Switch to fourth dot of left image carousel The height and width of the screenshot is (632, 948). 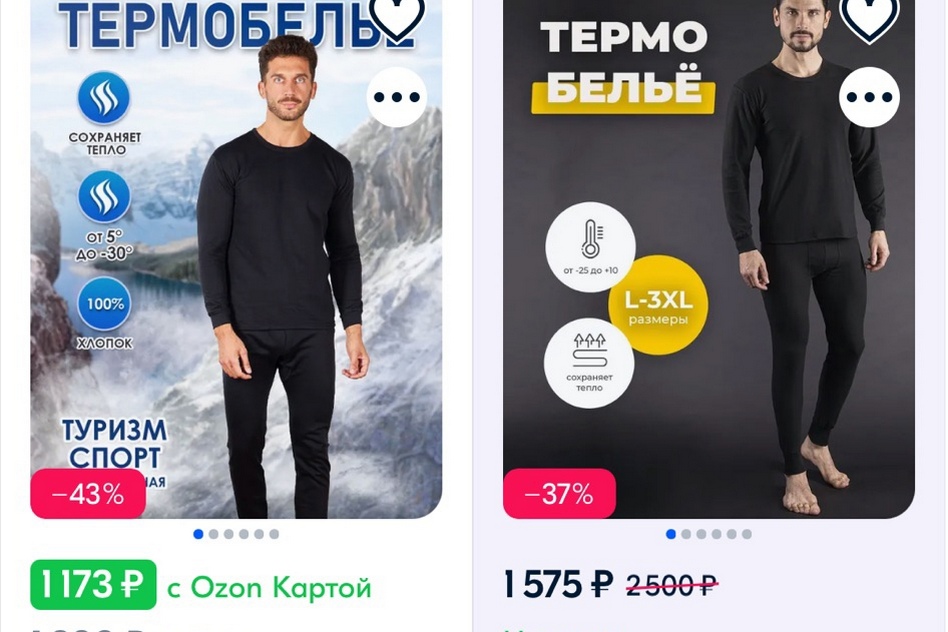244,534
